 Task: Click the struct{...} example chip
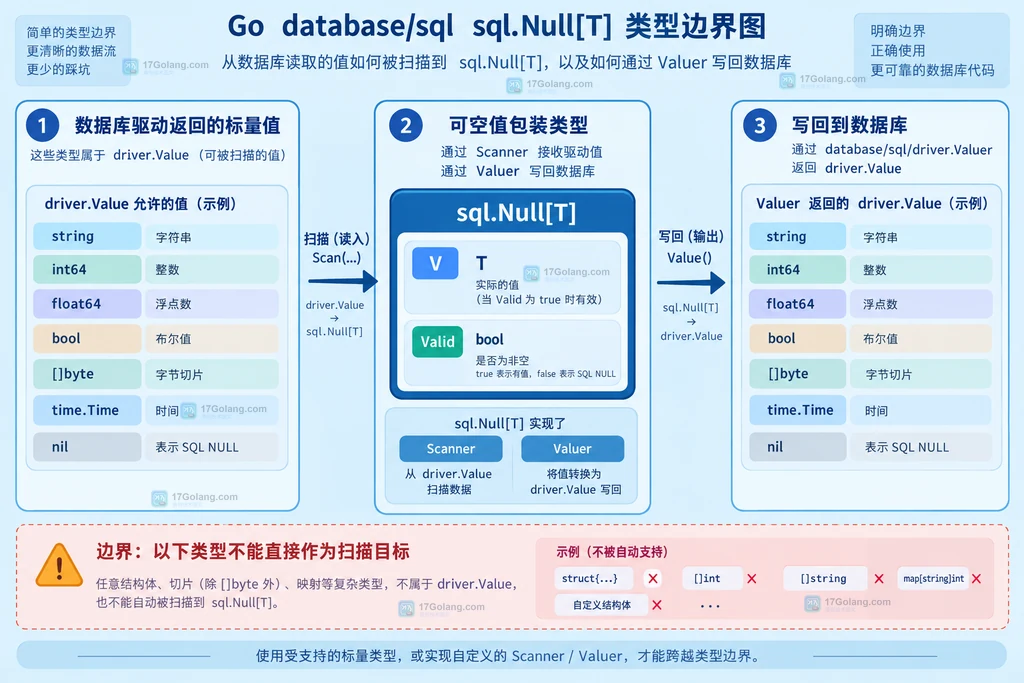click(x=594, y=579)
